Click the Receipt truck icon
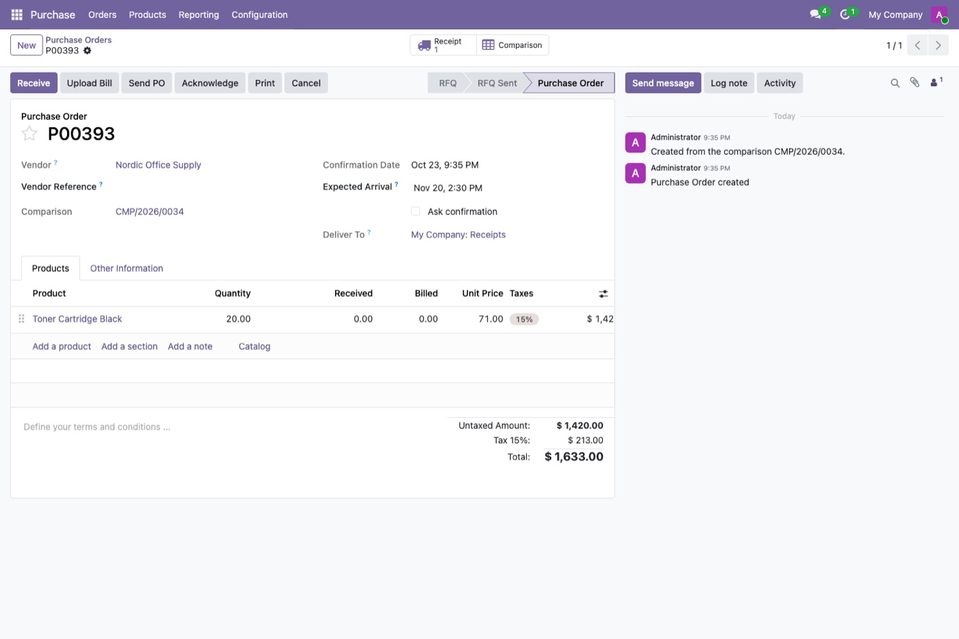This screenshot has width=959, height=639. (x=424, y=45)
